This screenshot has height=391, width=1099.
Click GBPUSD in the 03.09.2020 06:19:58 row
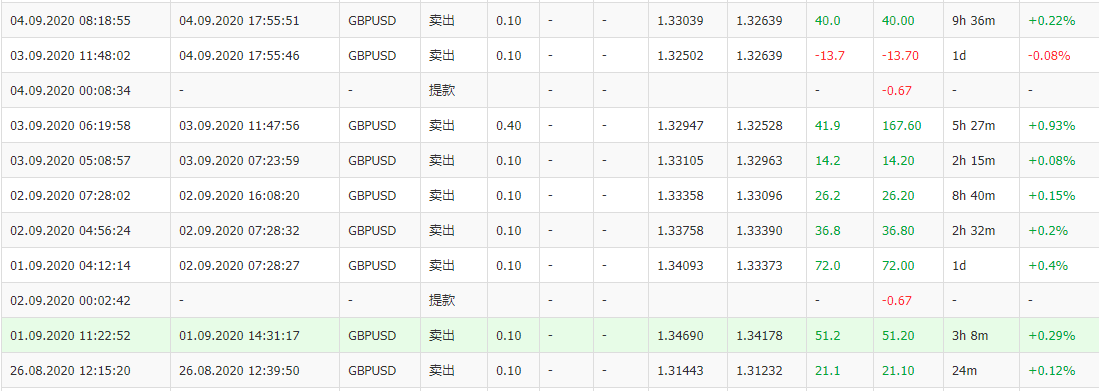(x=371, y=125)
